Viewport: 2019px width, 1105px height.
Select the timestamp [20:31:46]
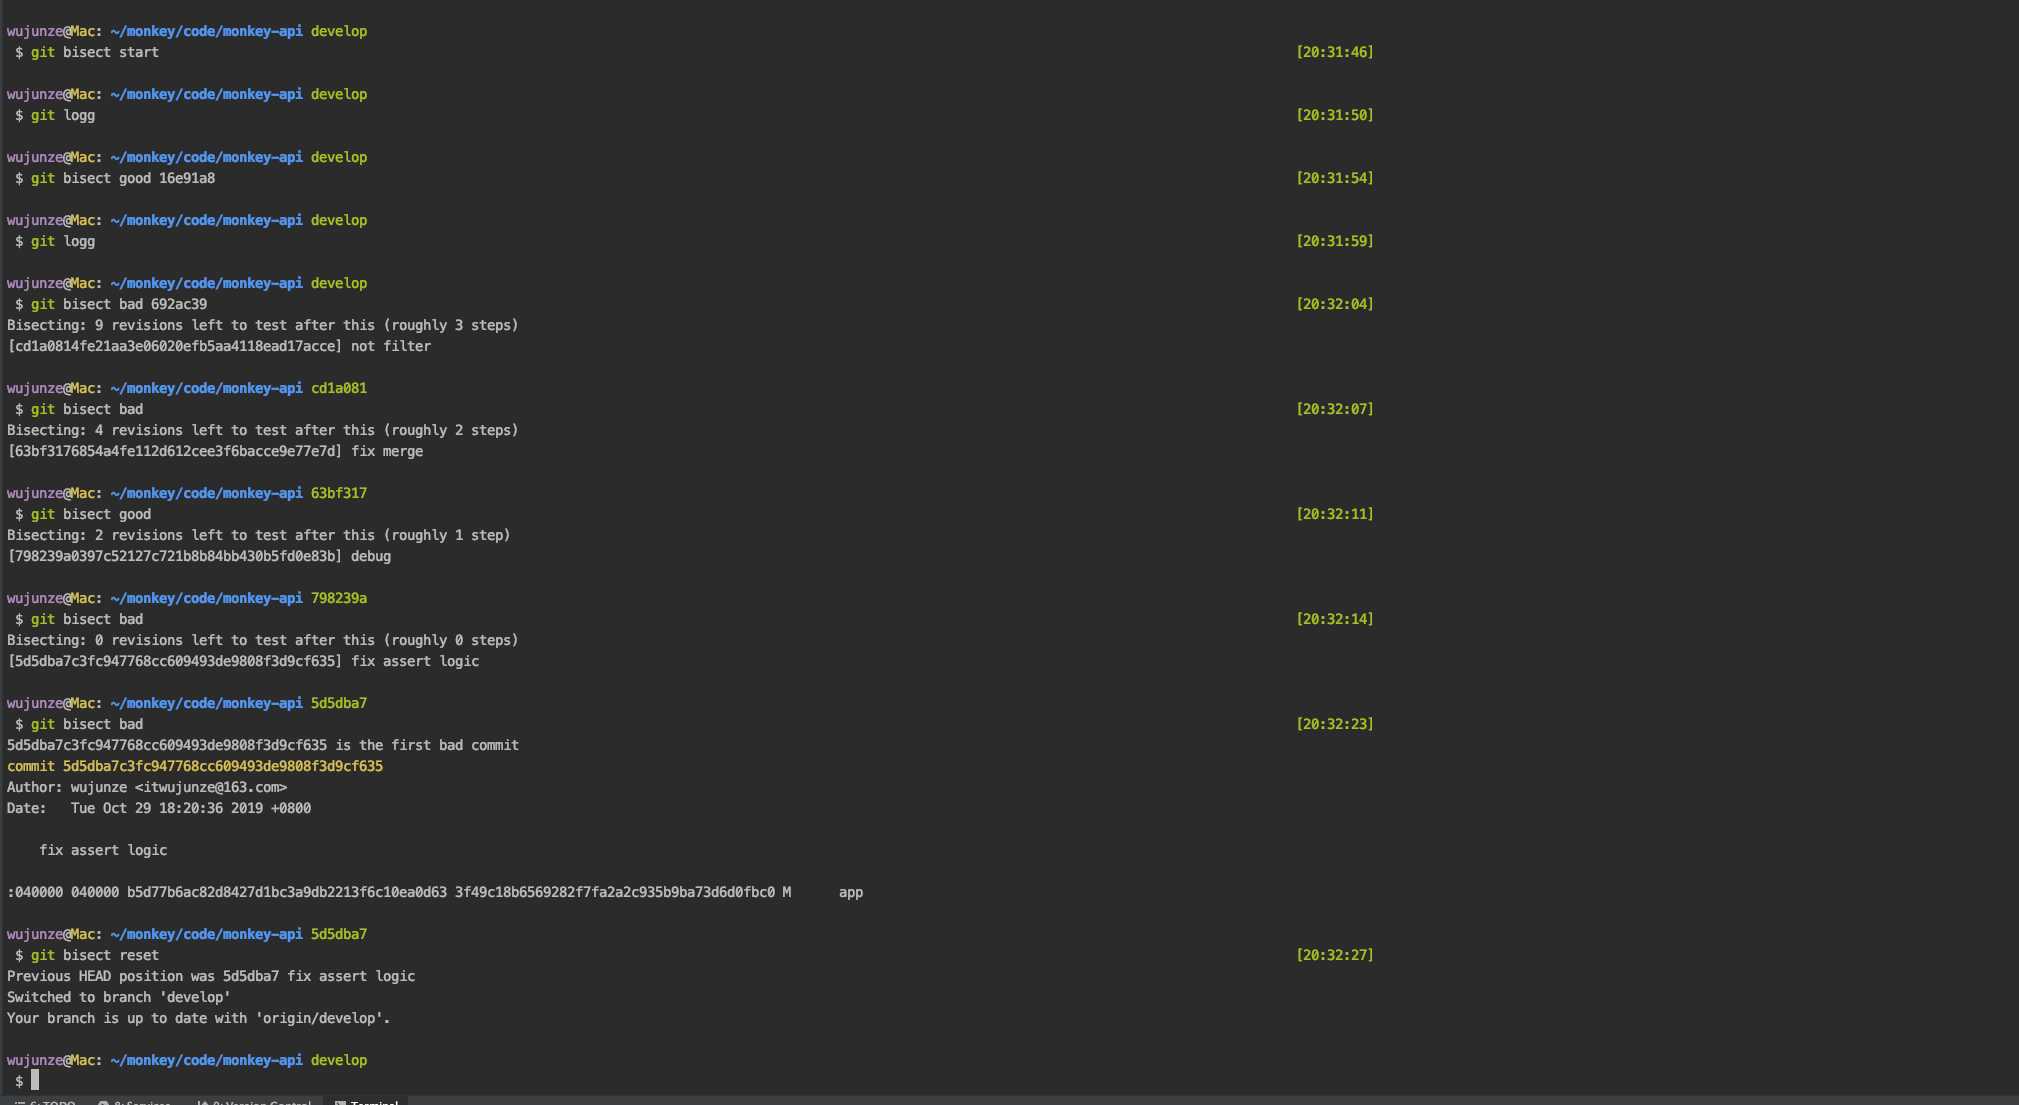pos(1334,52)
